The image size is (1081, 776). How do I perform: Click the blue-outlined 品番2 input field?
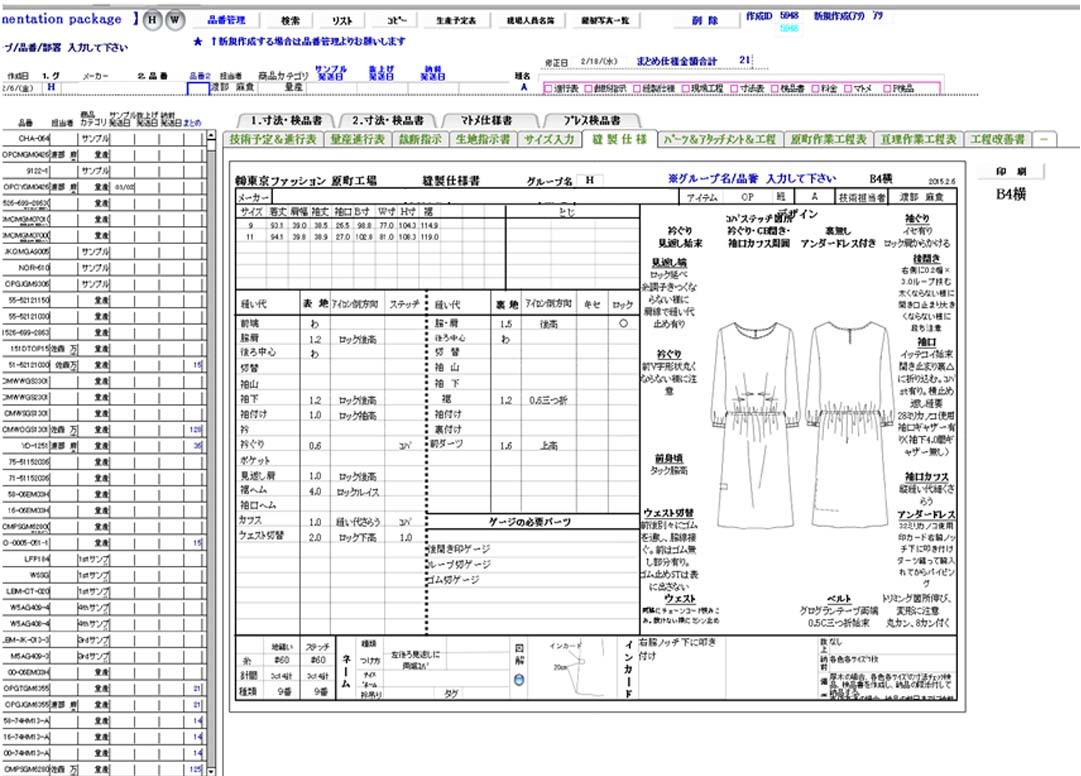pyautogui.click(x=199, y=89)
